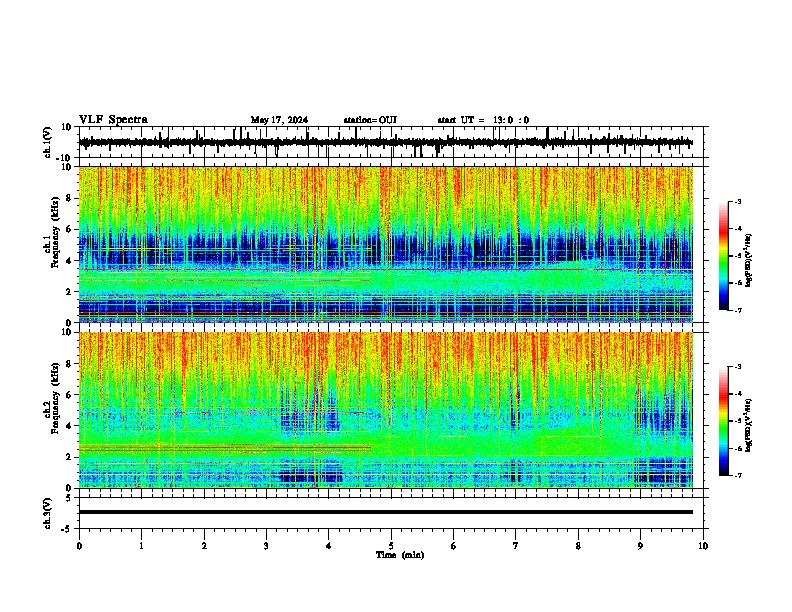Image resolution: width=792 pixels, height=612 pixels.
Task: Click the "-10" tick on ch.1(V) axis
Action: [64, 158]
